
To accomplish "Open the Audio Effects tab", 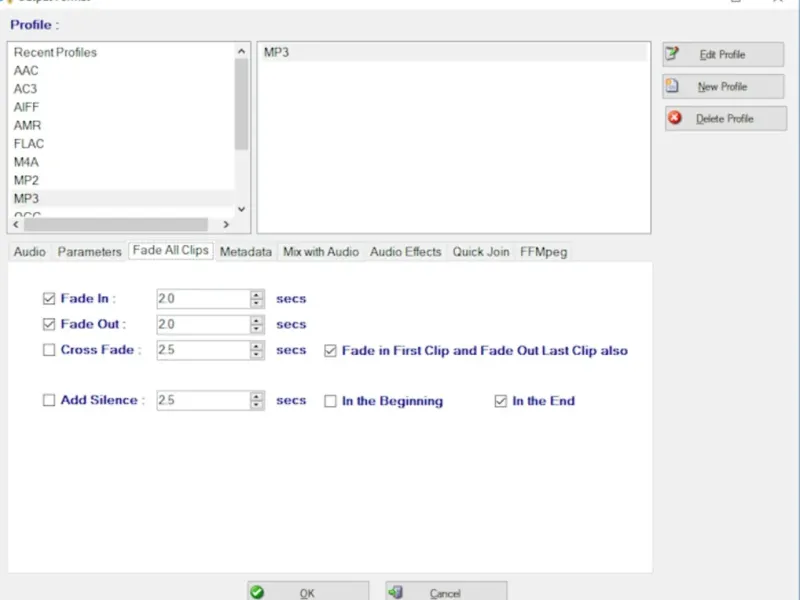I will (x=406, y=252).
